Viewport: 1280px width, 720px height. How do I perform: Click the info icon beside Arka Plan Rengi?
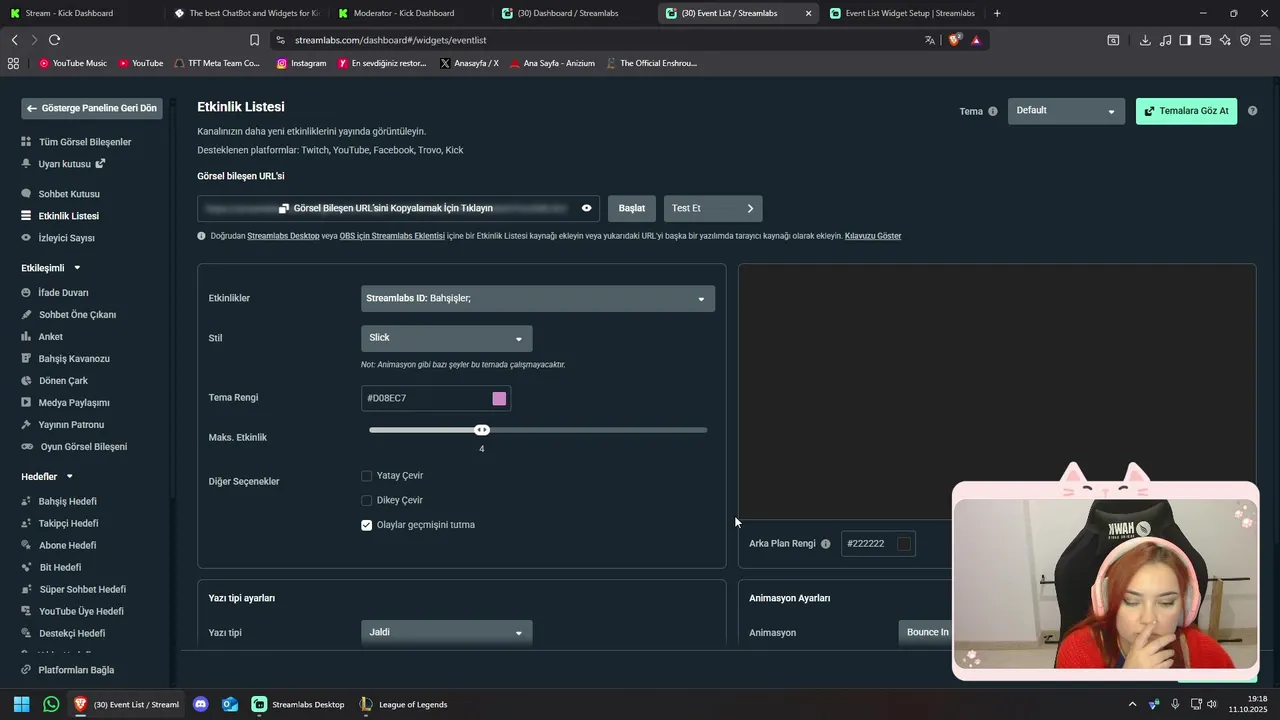coord(826,544)
